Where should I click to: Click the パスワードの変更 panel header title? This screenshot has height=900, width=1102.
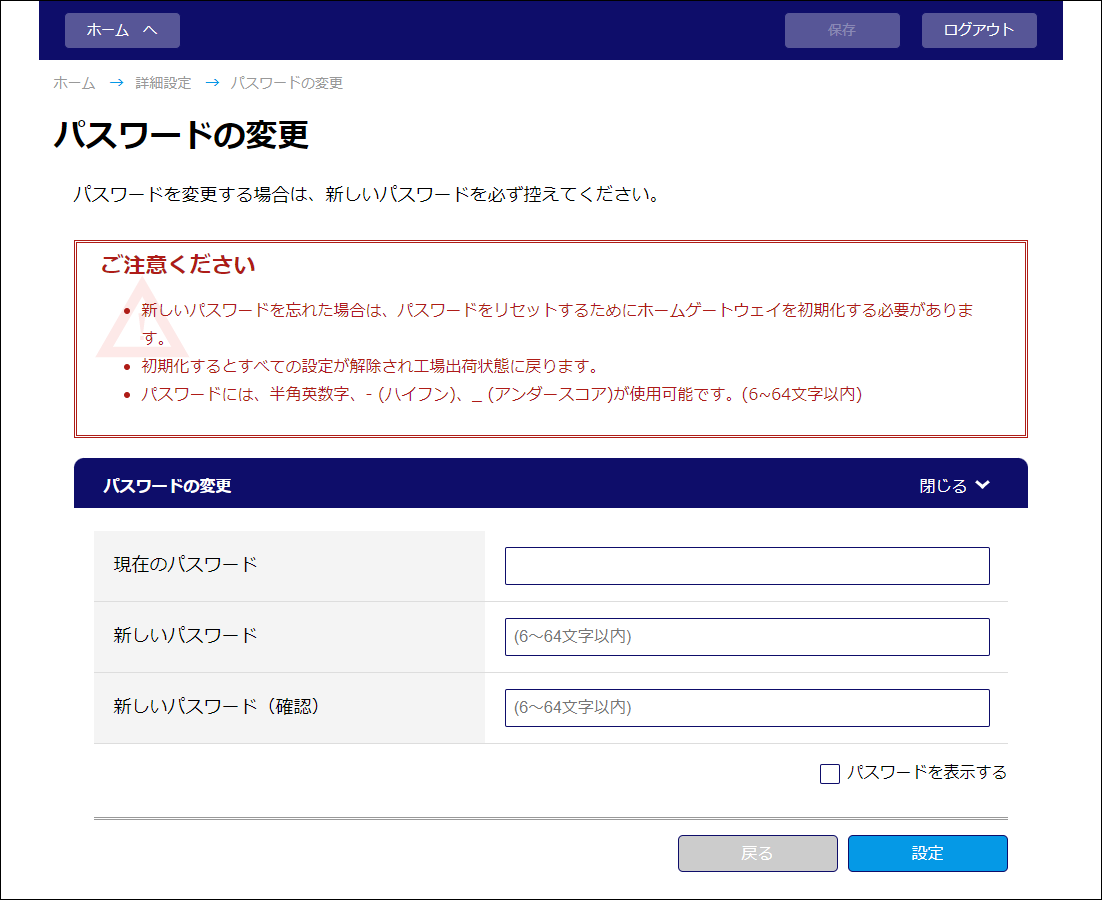(167, 486)
